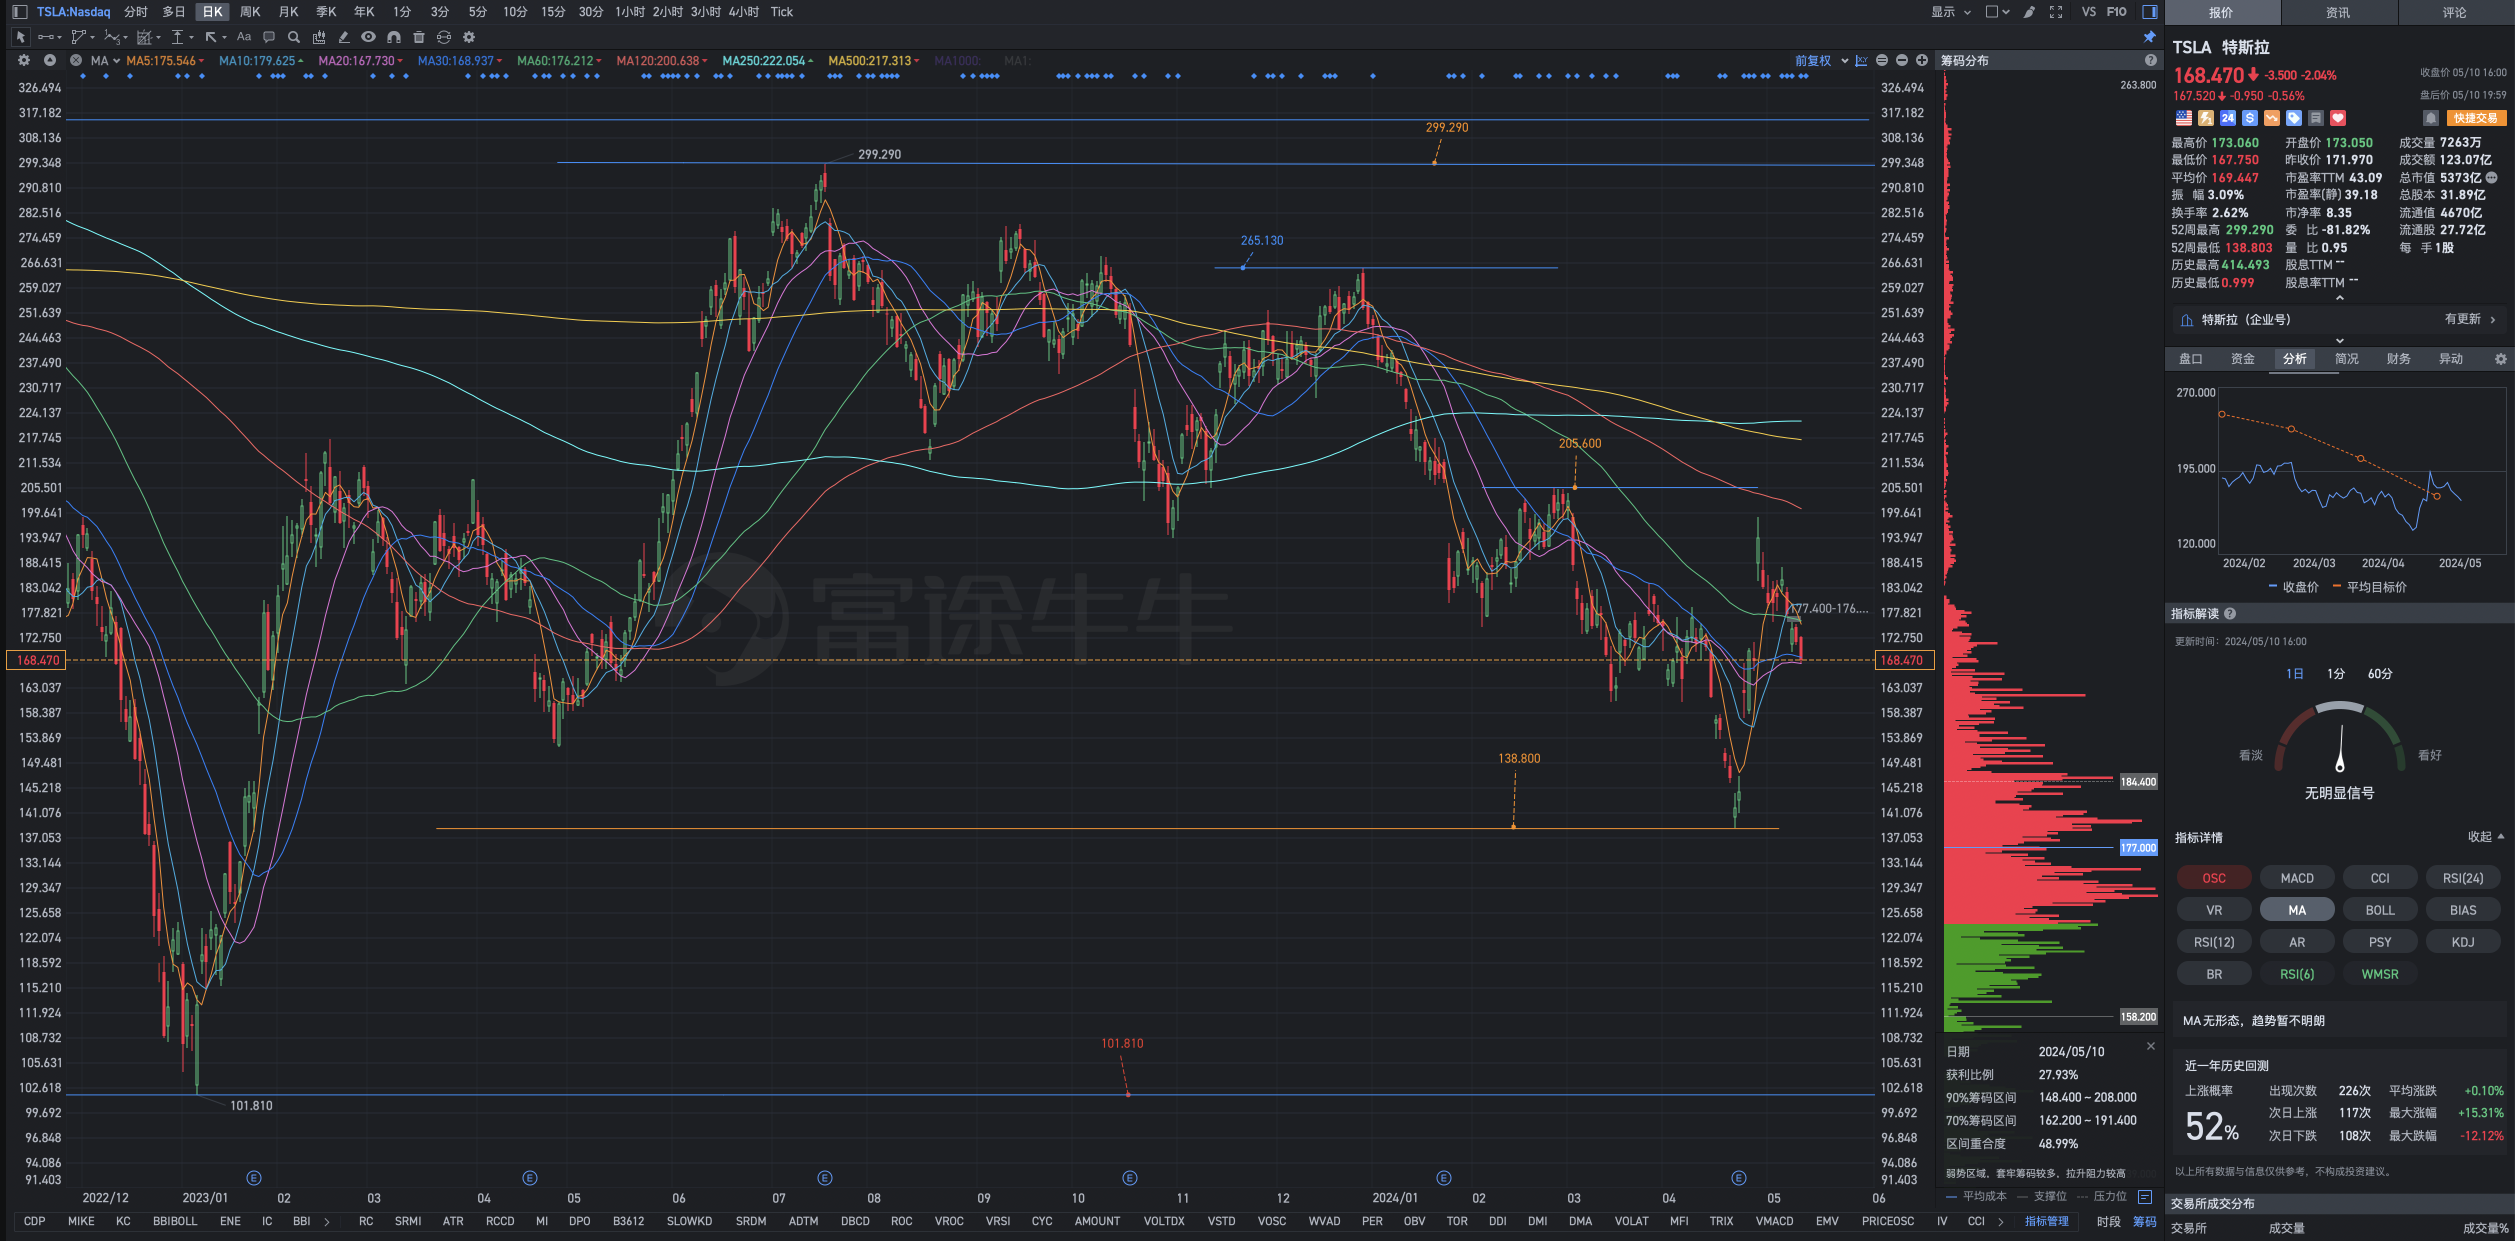
Task: Click the 24-hour trading badge icon
Action: tap(2228, 118)
